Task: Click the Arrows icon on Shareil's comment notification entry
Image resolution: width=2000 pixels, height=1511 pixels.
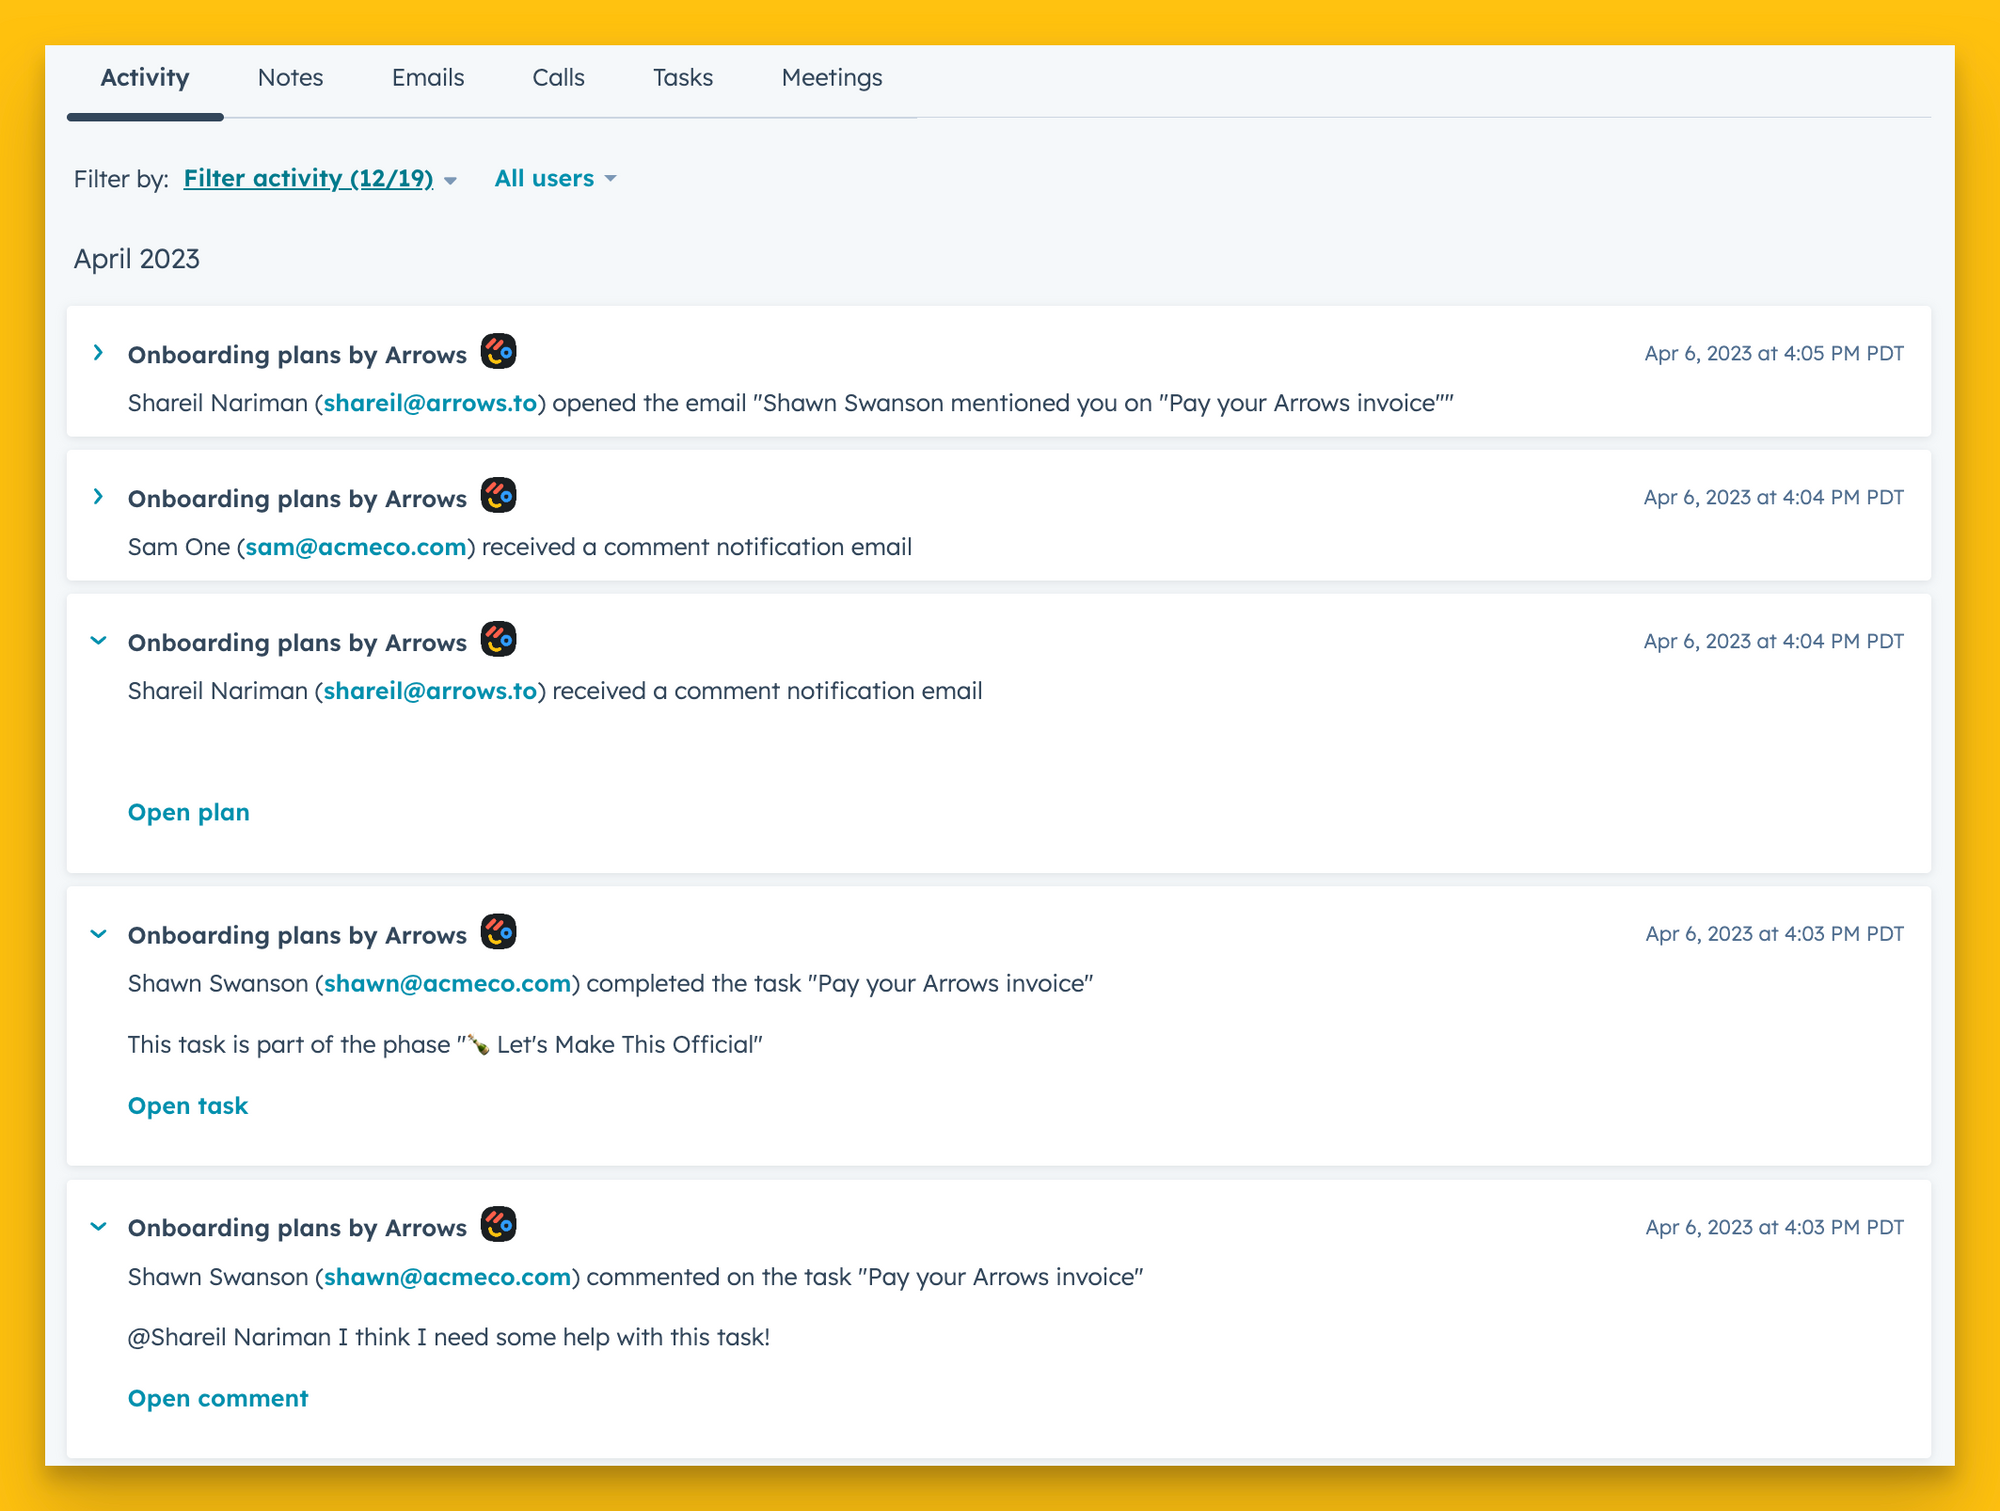Action: (x=497, y=640)
